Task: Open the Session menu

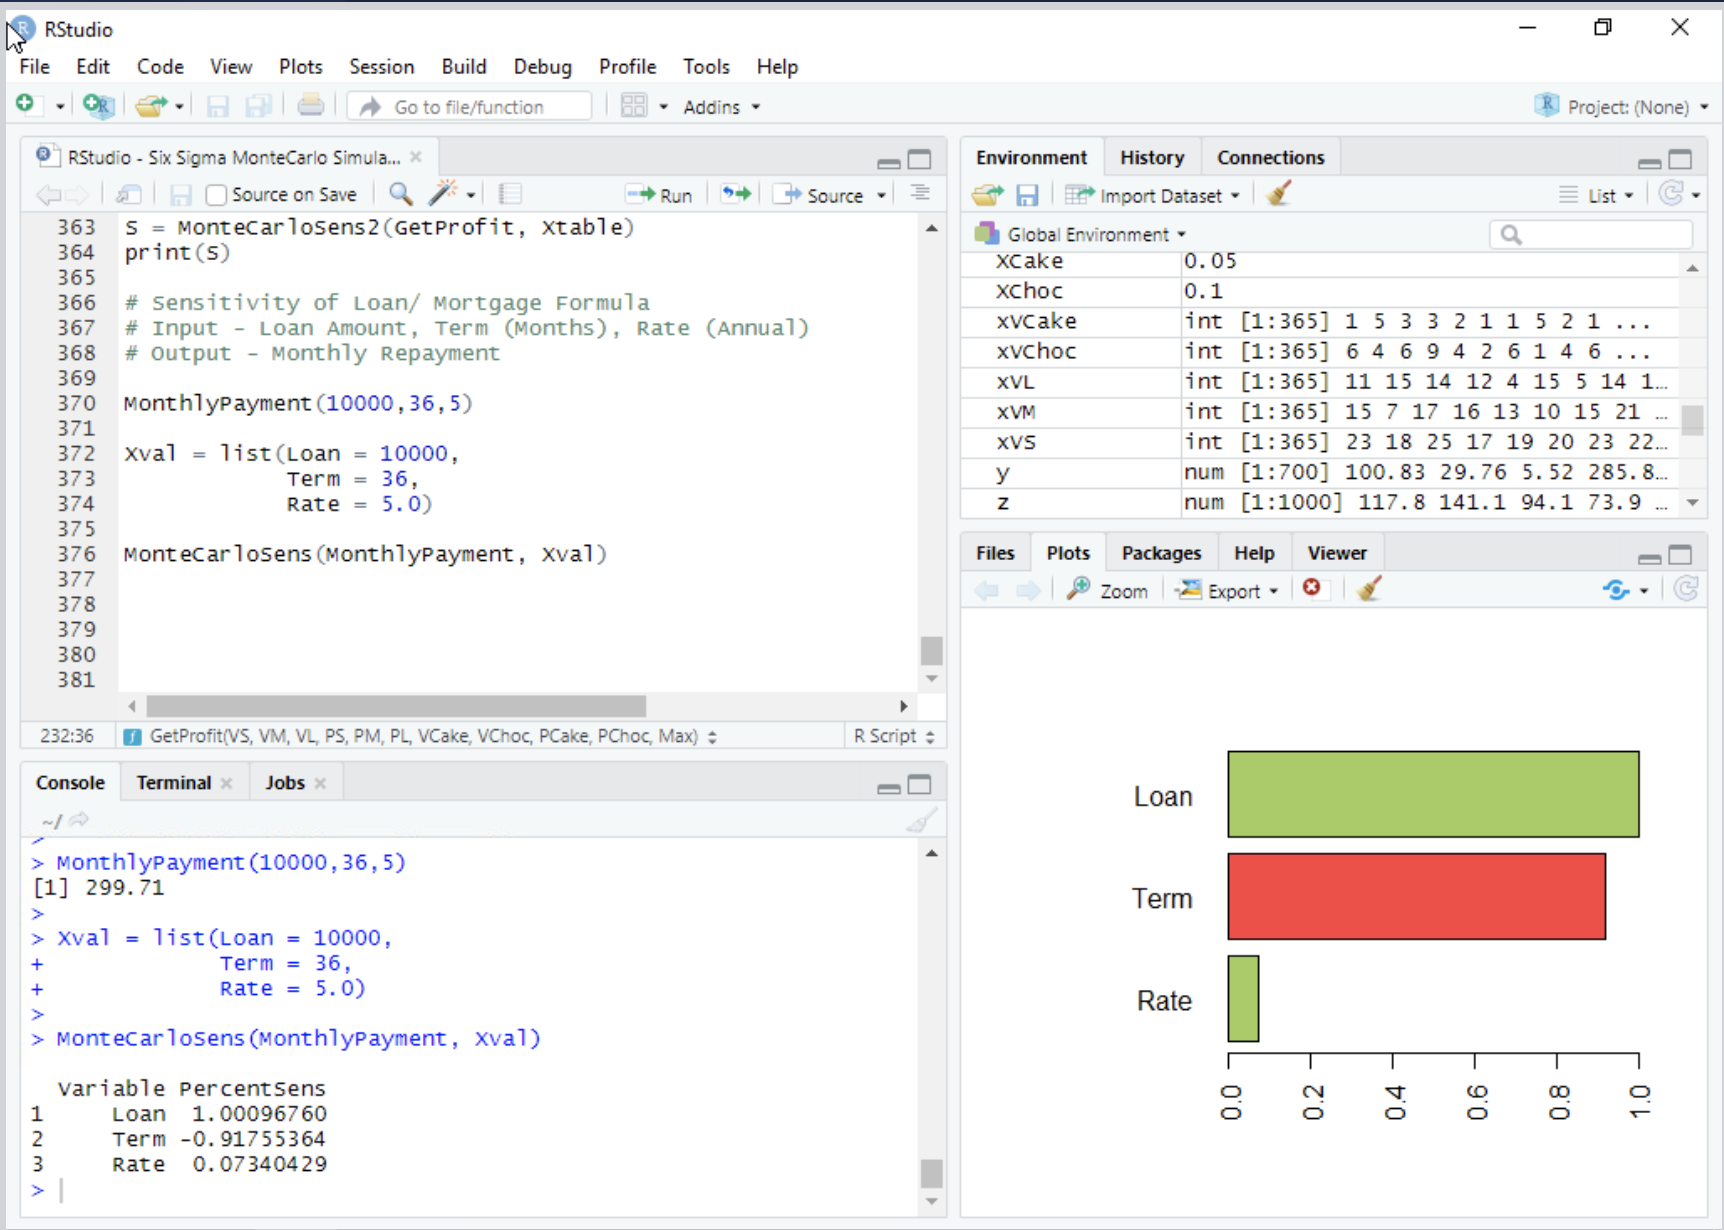Action: [x=381, y=66]
